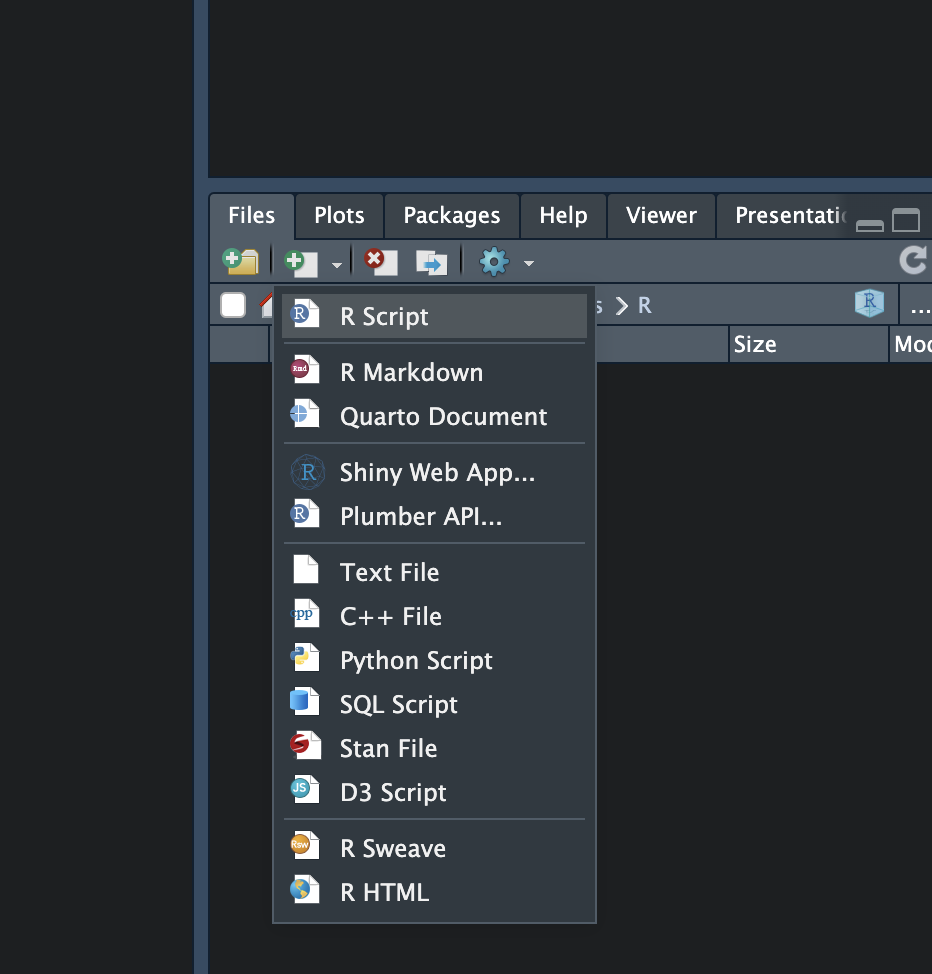This screenshot has height=974, width=932.
Task: Expand the gear More options arrow
Action: point(529,264)
